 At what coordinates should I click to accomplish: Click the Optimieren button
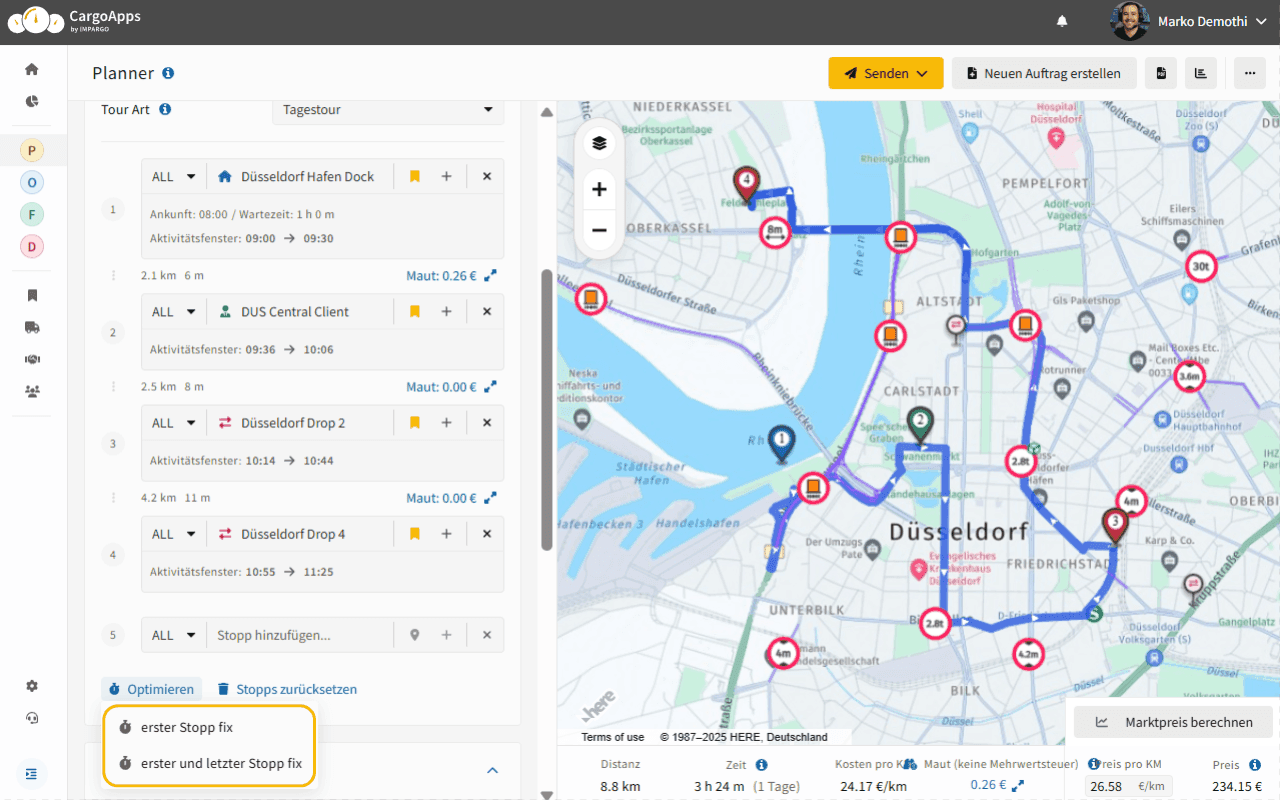click(x=151, y=688)
